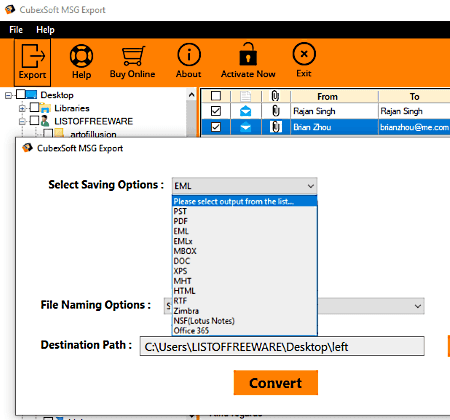
Task: Select EML in the dropdown list
Action: [244, 231]
